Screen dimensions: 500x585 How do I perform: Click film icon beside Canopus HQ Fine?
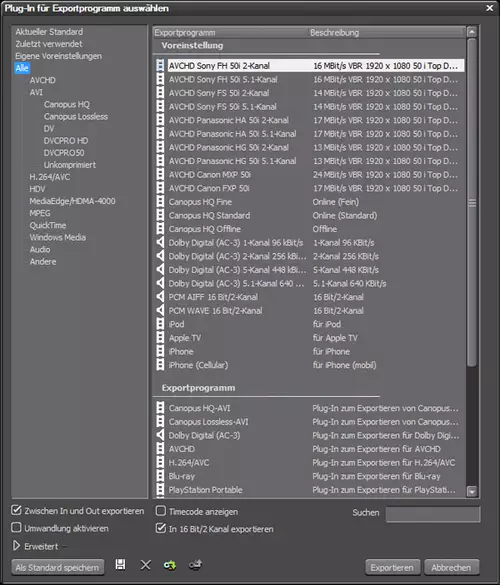click(x=160, y=202)
